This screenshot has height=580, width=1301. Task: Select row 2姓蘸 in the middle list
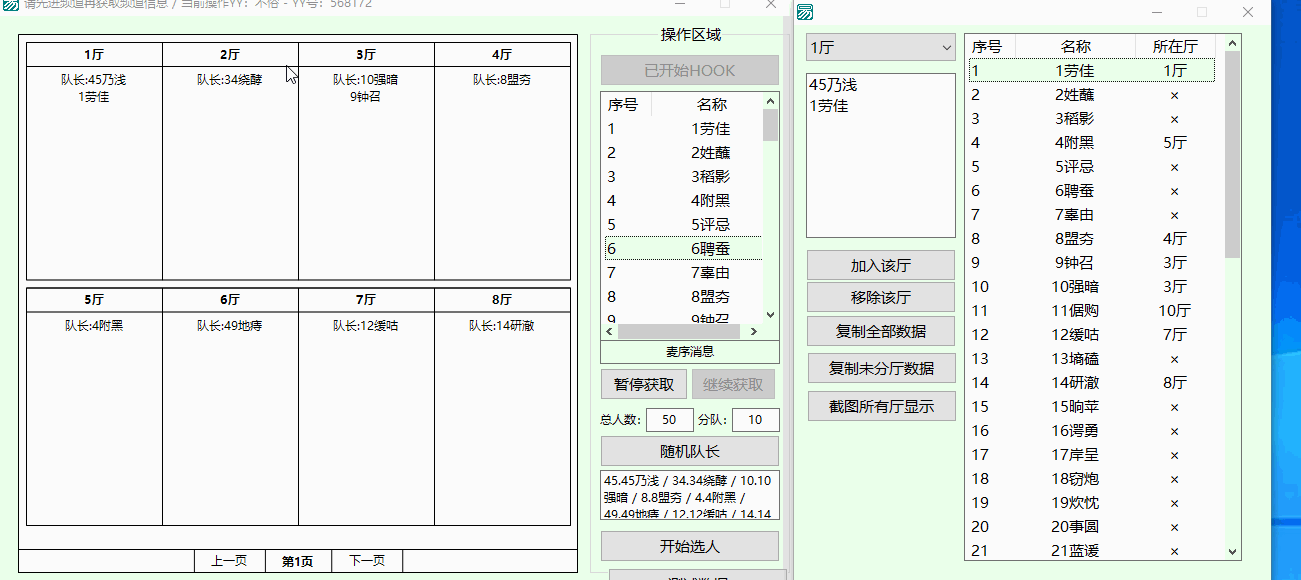[x=683, y=153]
